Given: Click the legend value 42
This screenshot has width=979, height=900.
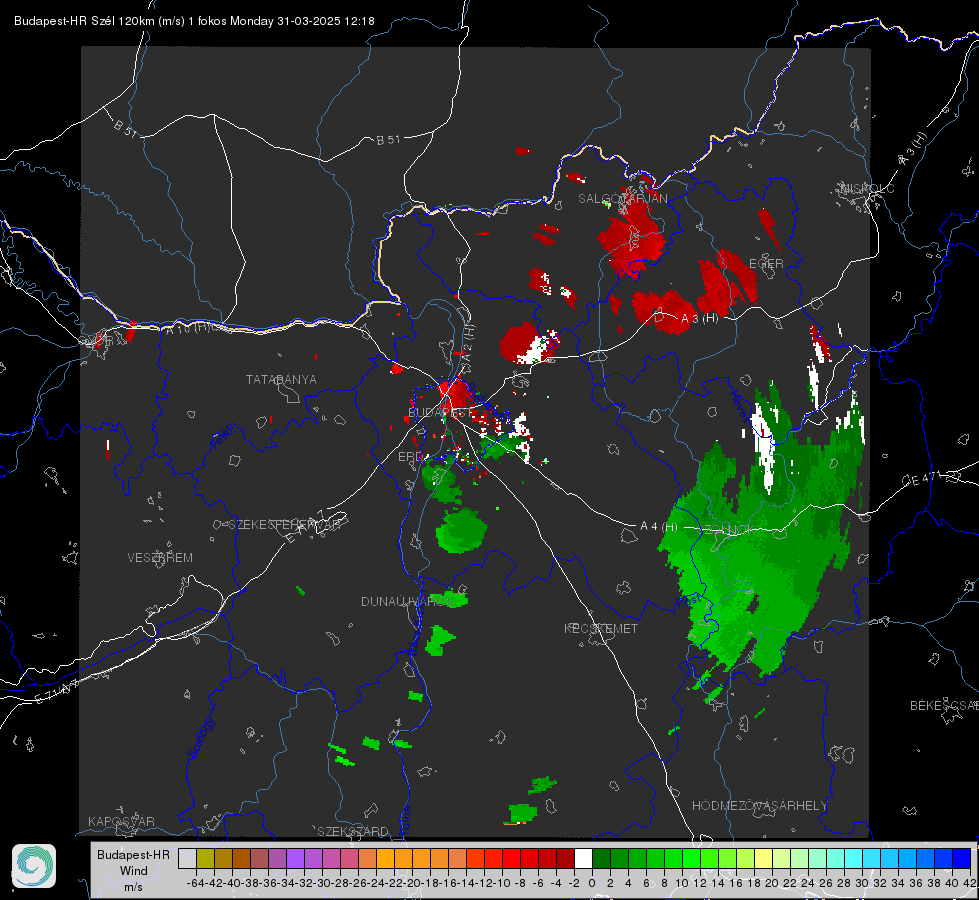Looking at the screenshot, I should click(969, 883).
